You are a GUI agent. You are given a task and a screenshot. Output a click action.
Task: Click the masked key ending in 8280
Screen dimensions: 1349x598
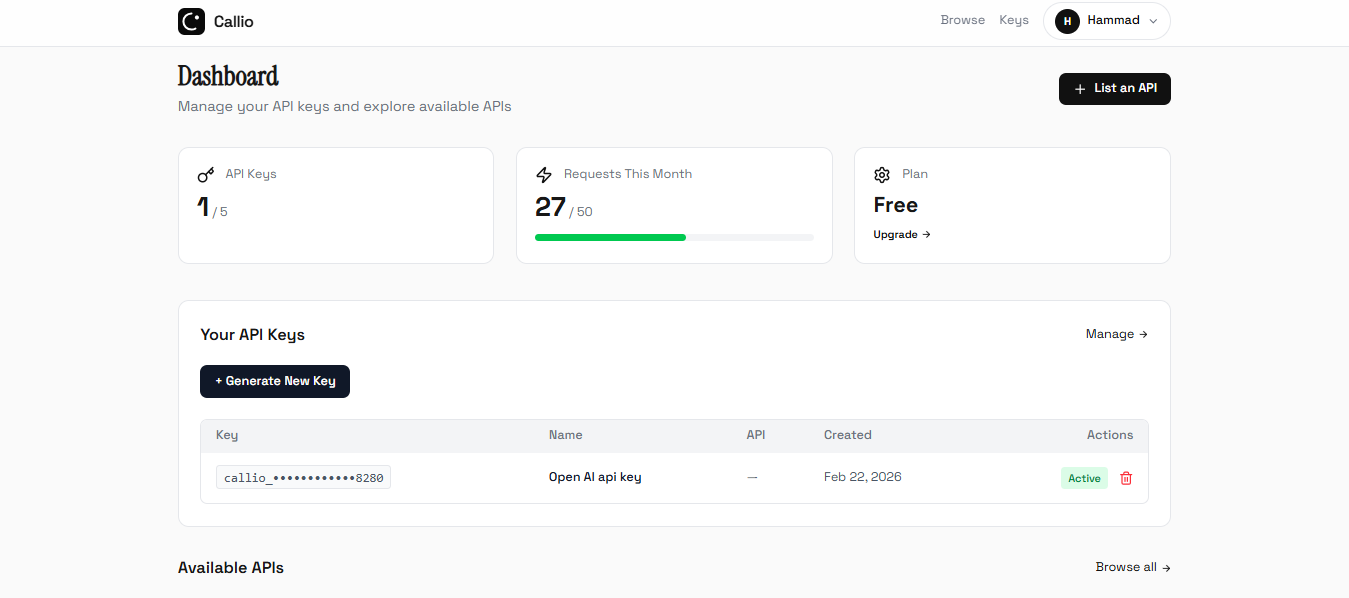coord(303,477)
